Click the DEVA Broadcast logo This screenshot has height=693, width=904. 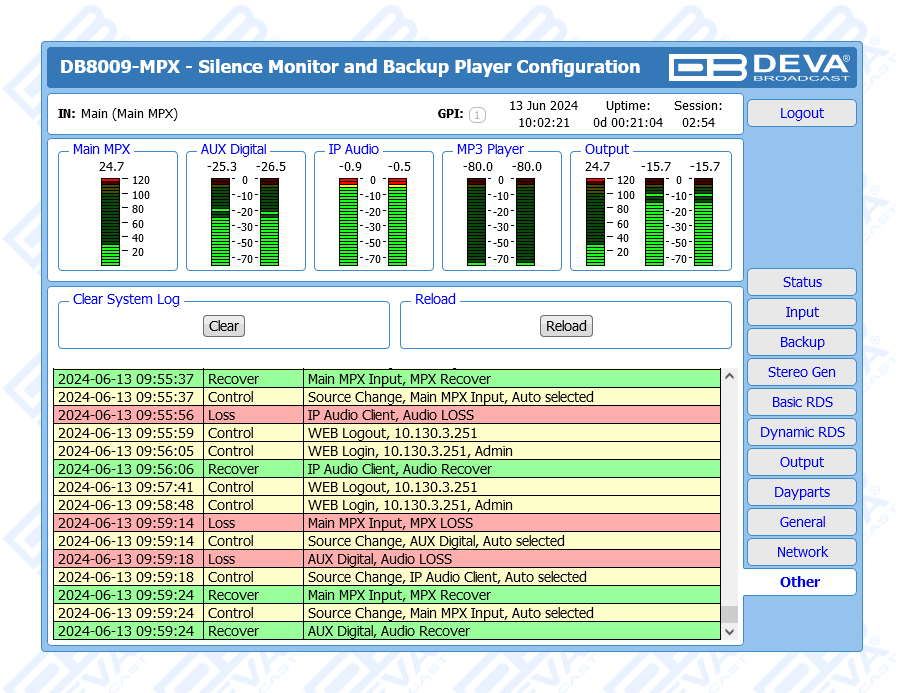[760, 67]
